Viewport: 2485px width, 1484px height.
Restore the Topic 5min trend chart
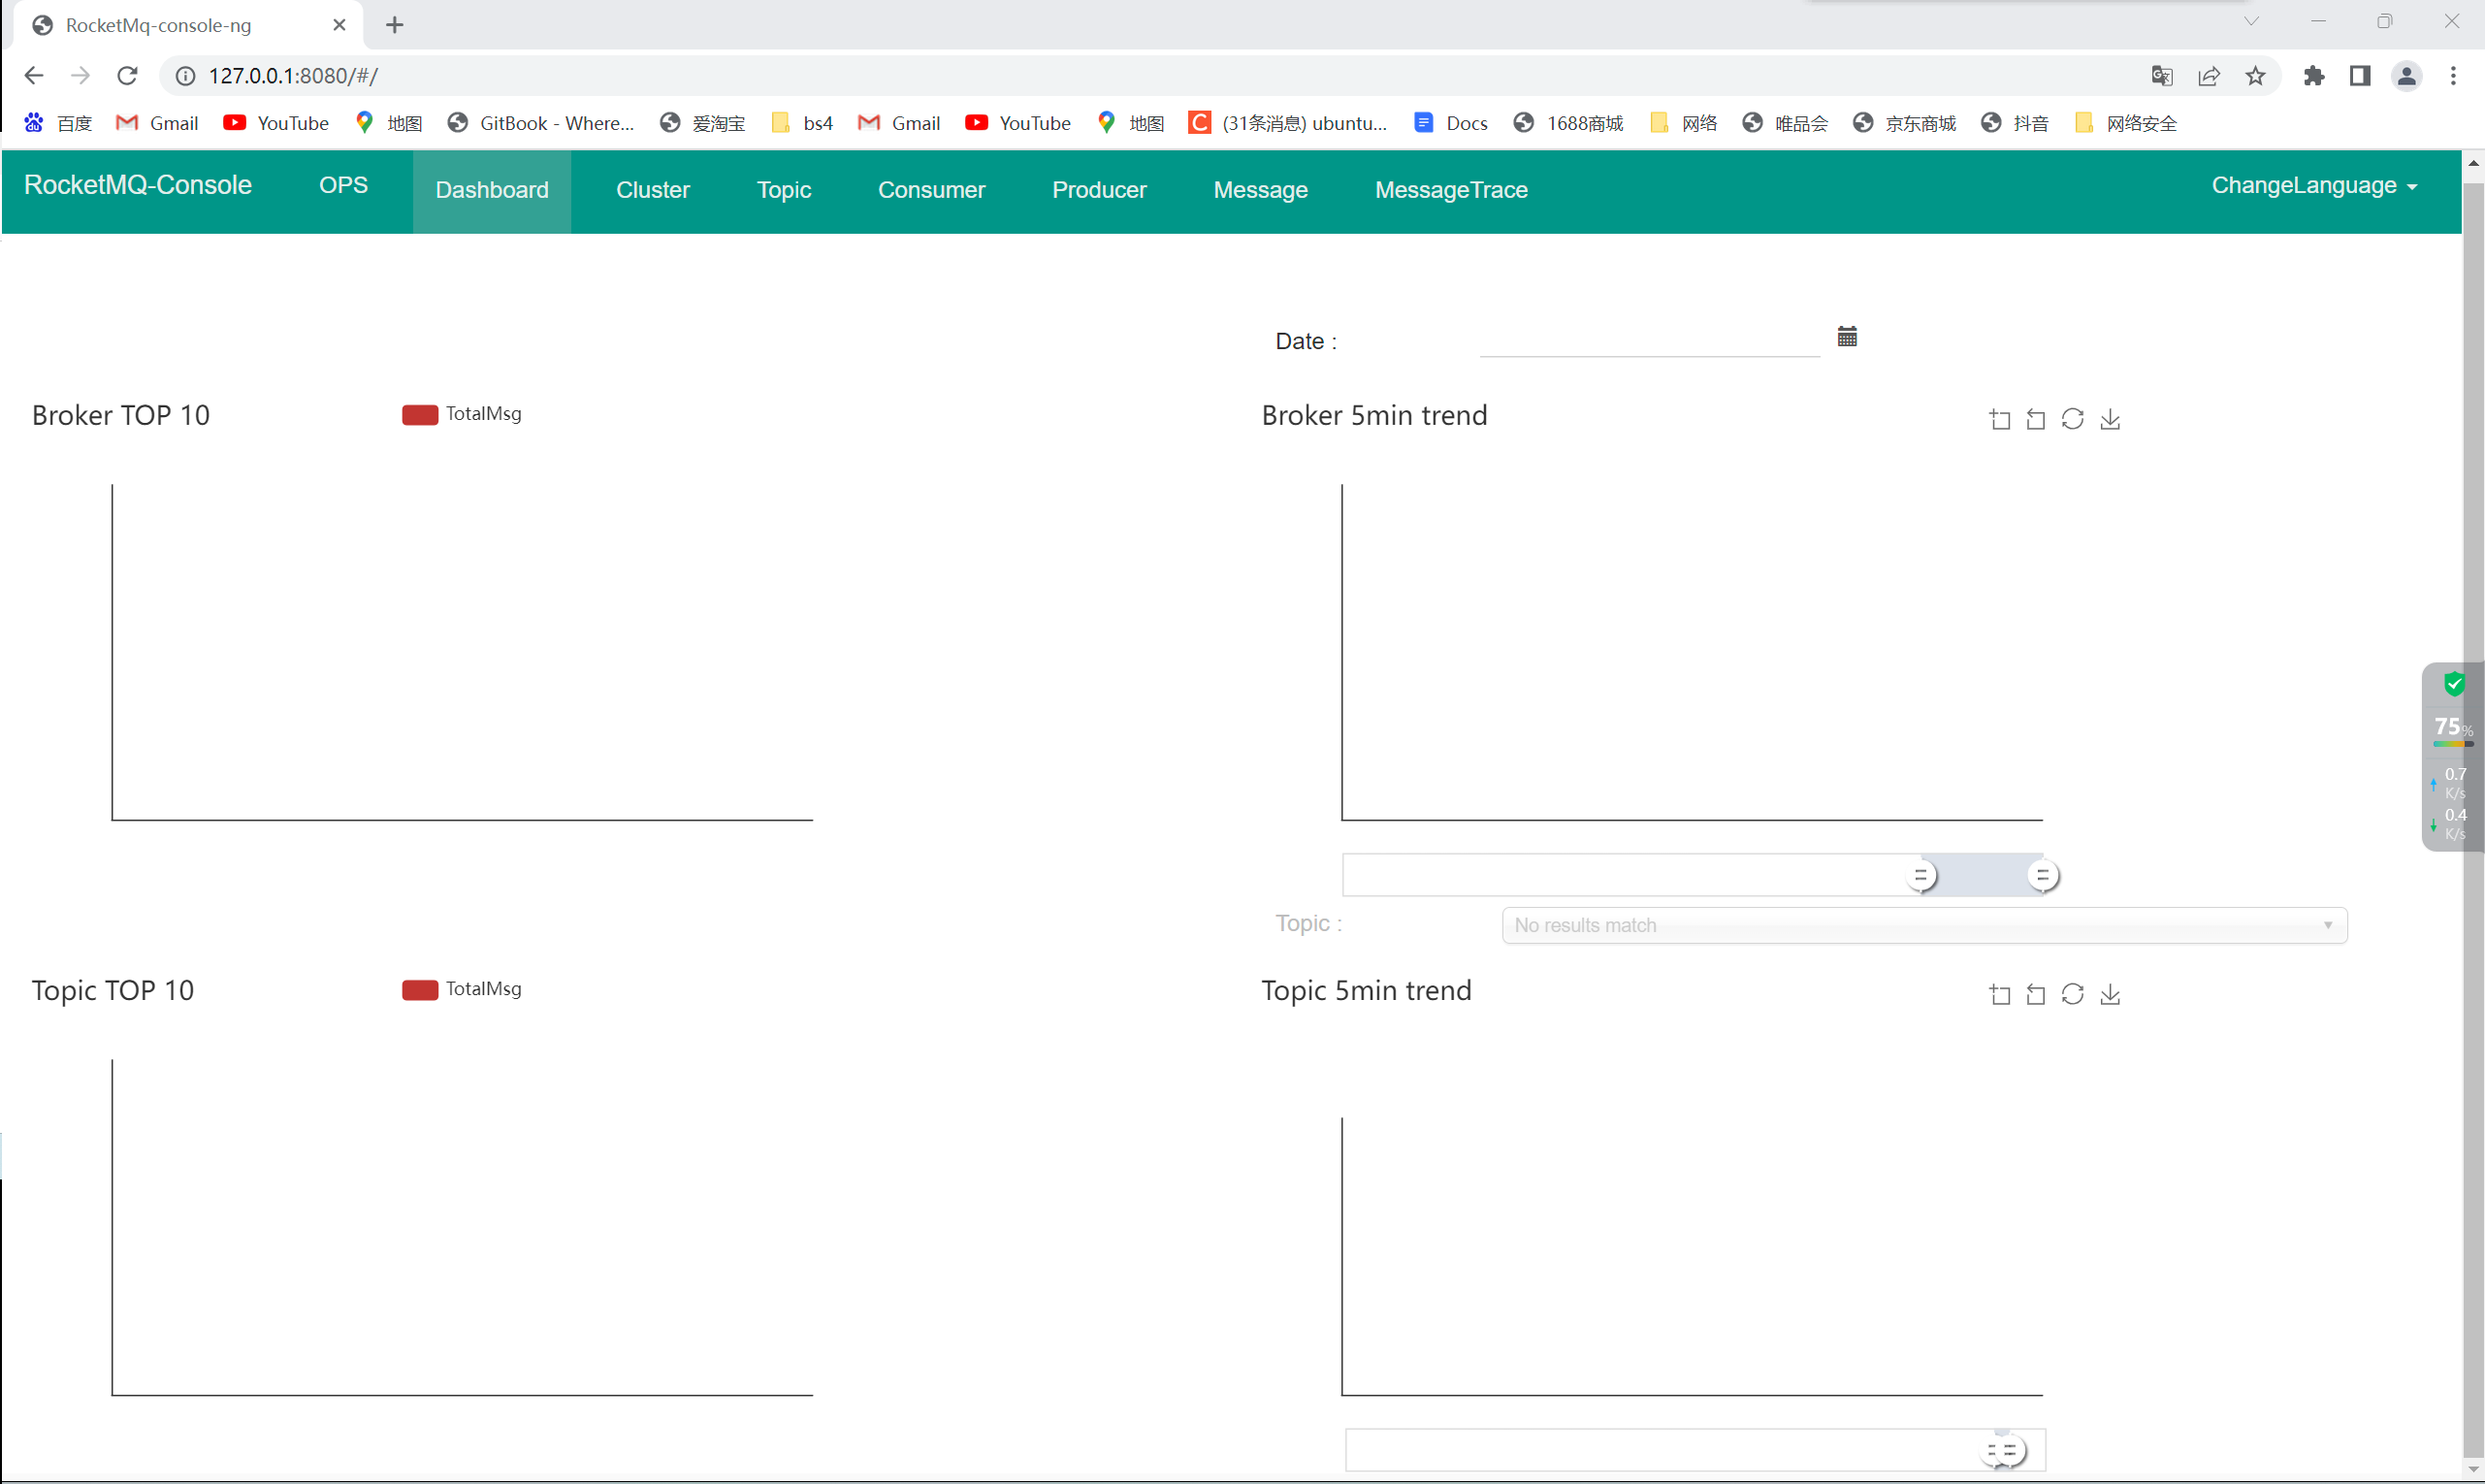pos(2072,995)
